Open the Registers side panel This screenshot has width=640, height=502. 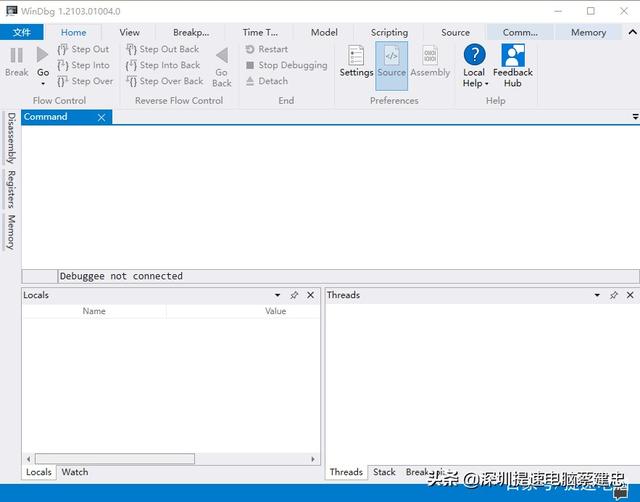click(x=11, y=189)
